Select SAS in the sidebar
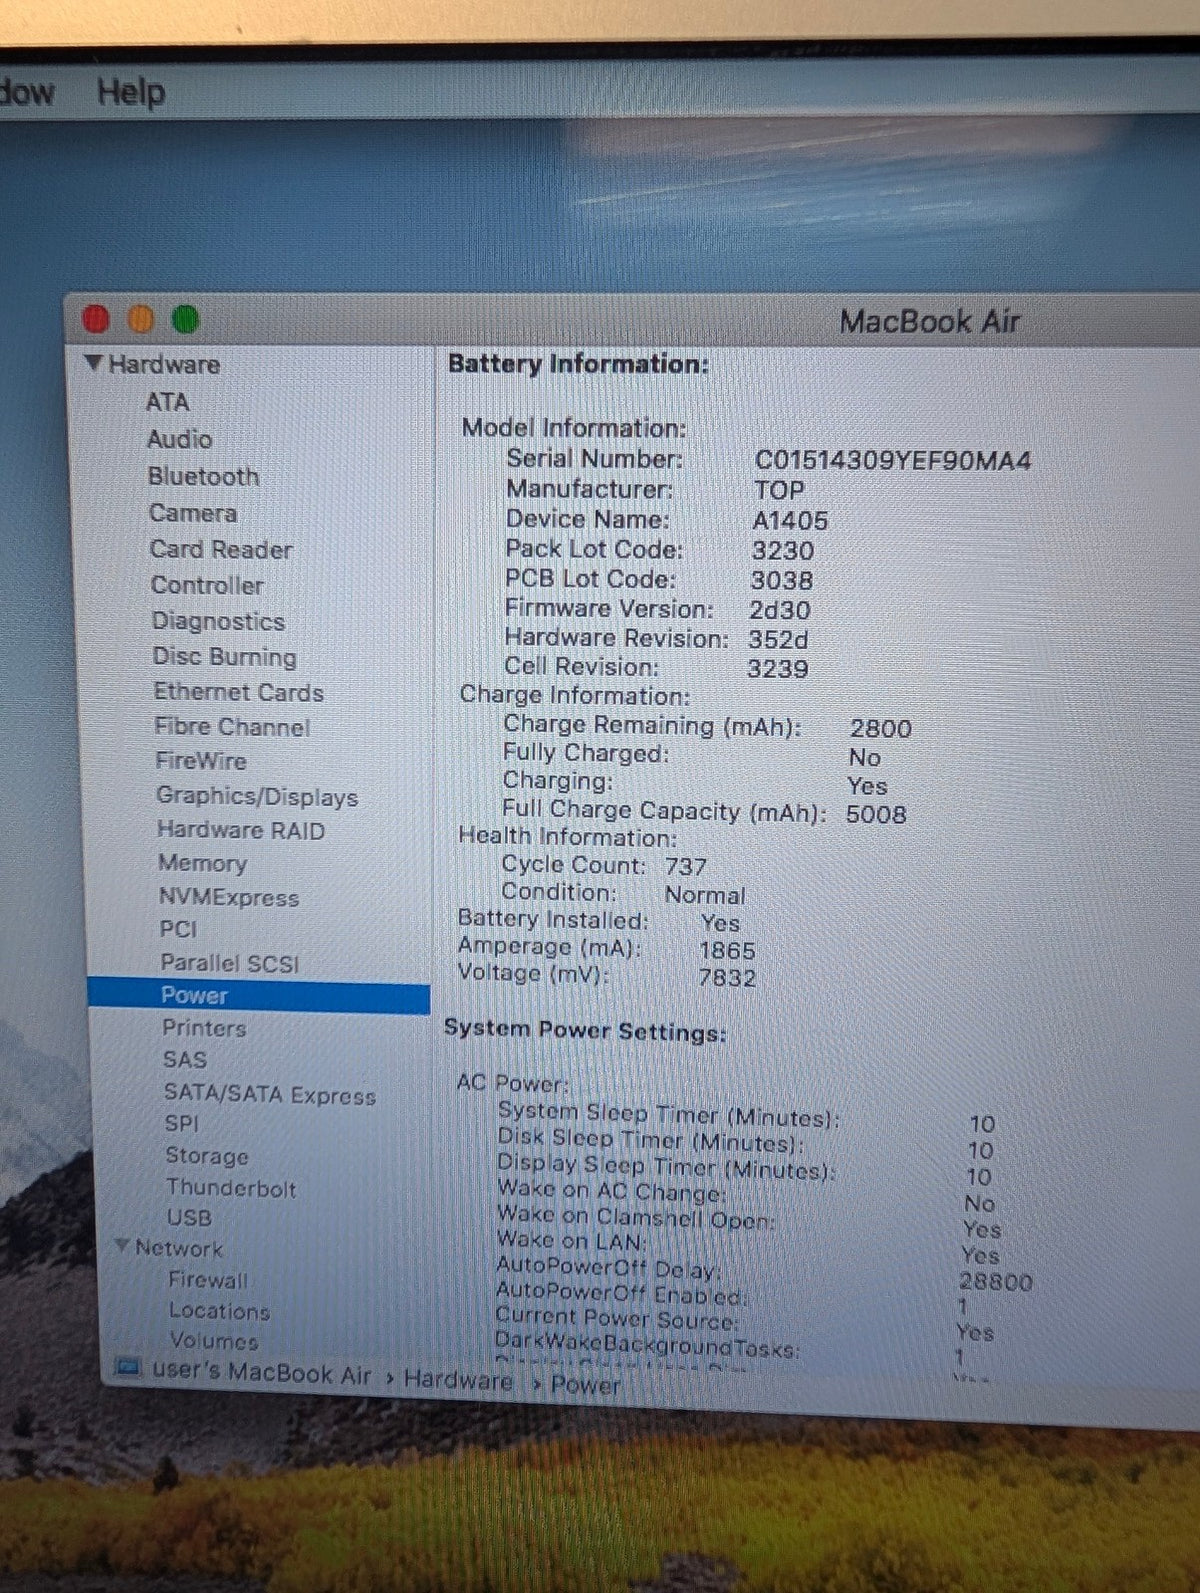This screenshot has height=1593, width=1200. click(185, 1060)
